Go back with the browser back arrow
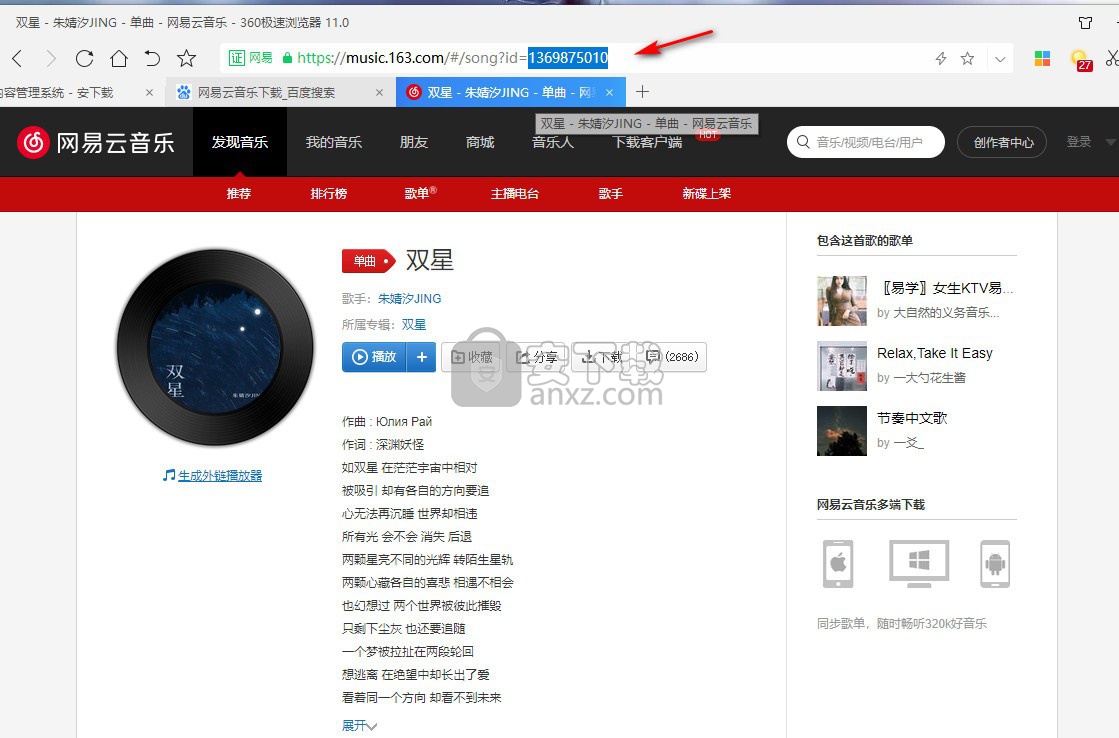This screenshot has width=1119, height=738. 19,58
